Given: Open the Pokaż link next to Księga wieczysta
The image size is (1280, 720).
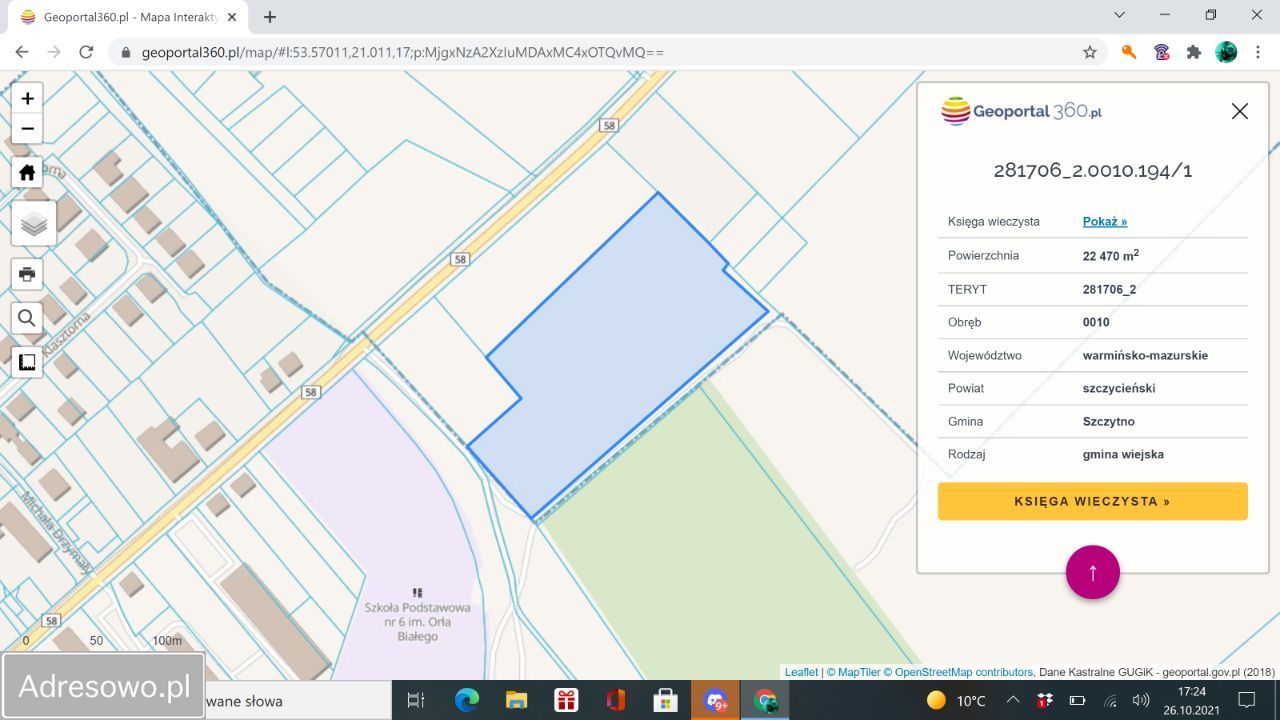Looking at the screenshot, I should (x=1102, y=221).
